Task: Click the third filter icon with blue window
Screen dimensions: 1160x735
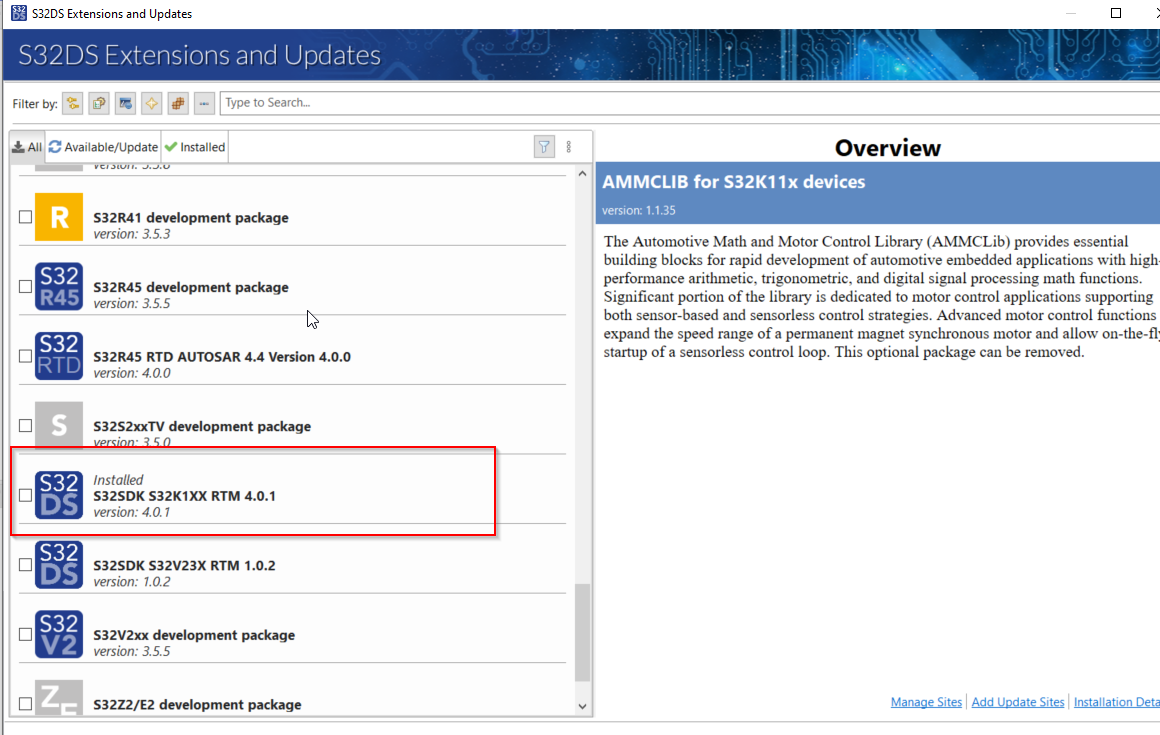Action: [125, 104]
